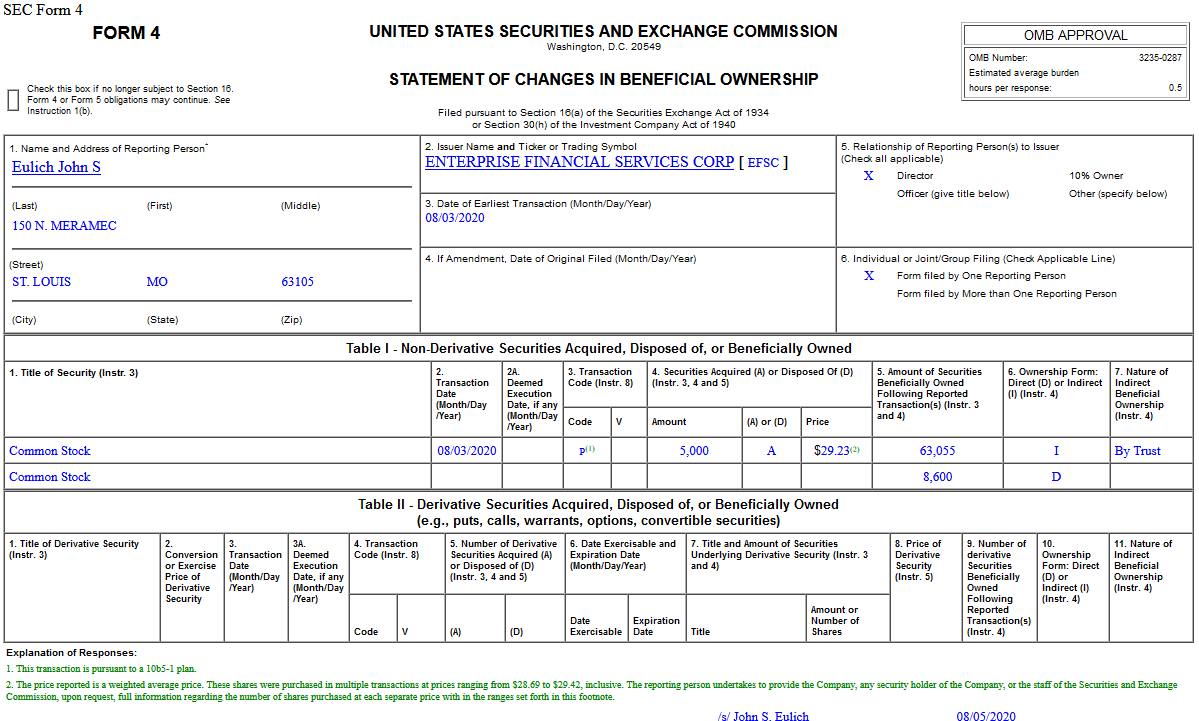Open ENTERPRISE FINANCIAL SERVICES CORP issuer link
The height and width of the screenshot is (721, 1199).
pyautogui.click(x=579, y=162)
